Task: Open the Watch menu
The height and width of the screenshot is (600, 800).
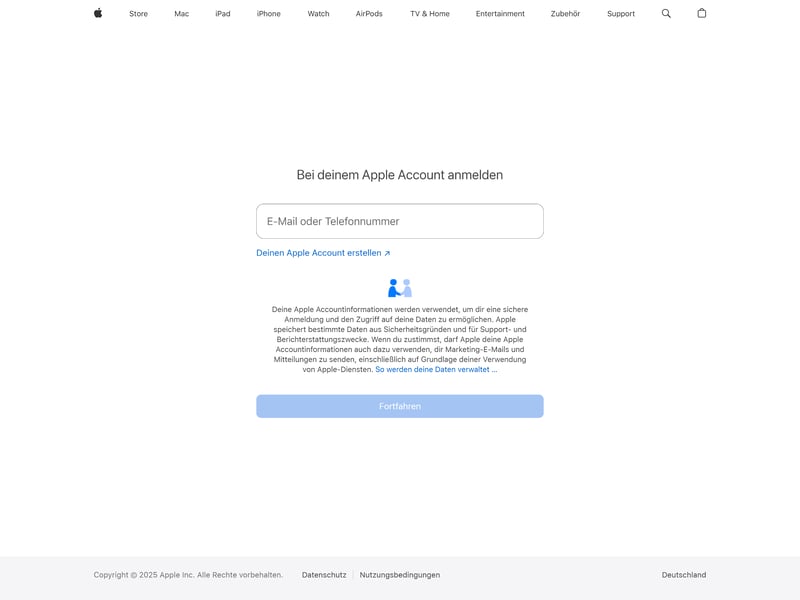Action: (318, 14)
